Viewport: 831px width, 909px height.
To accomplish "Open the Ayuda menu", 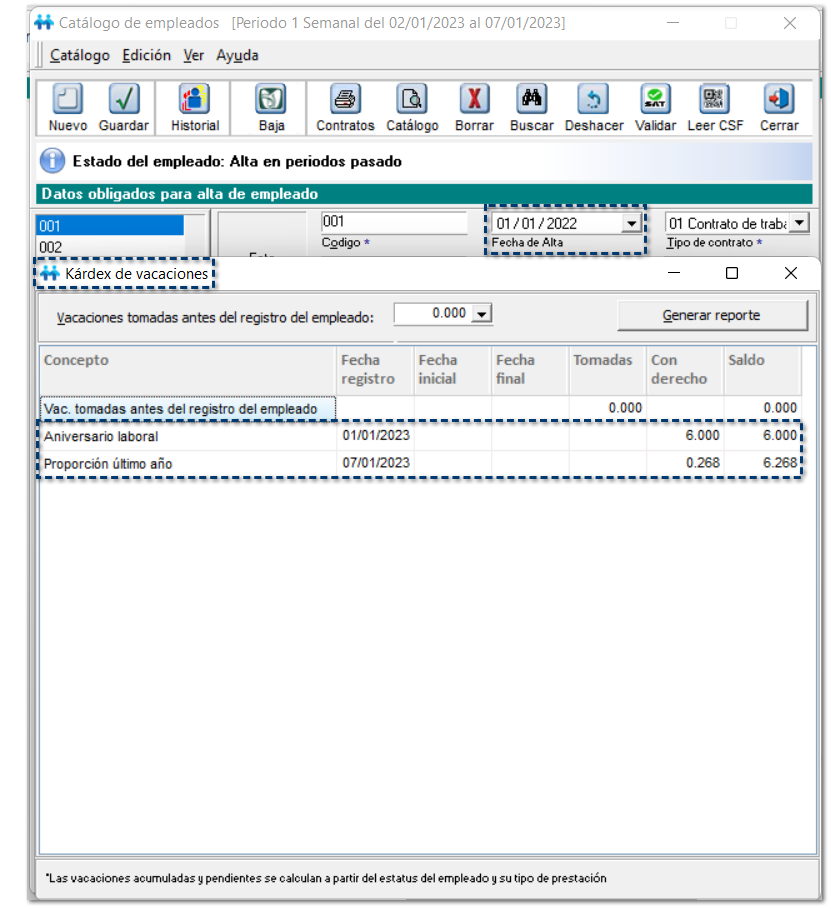I will [x=237, y=56].
